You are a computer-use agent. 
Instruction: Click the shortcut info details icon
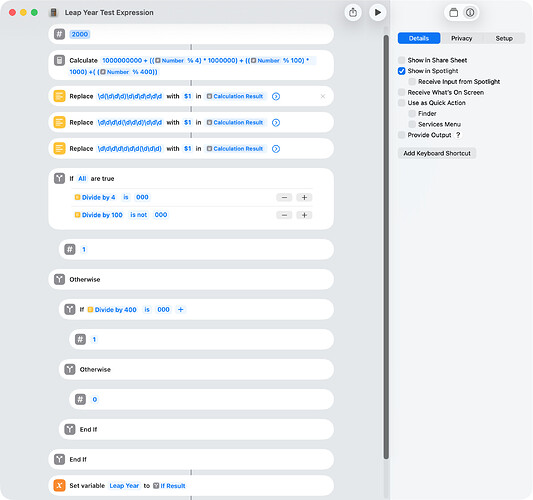(x=470, y=13)
